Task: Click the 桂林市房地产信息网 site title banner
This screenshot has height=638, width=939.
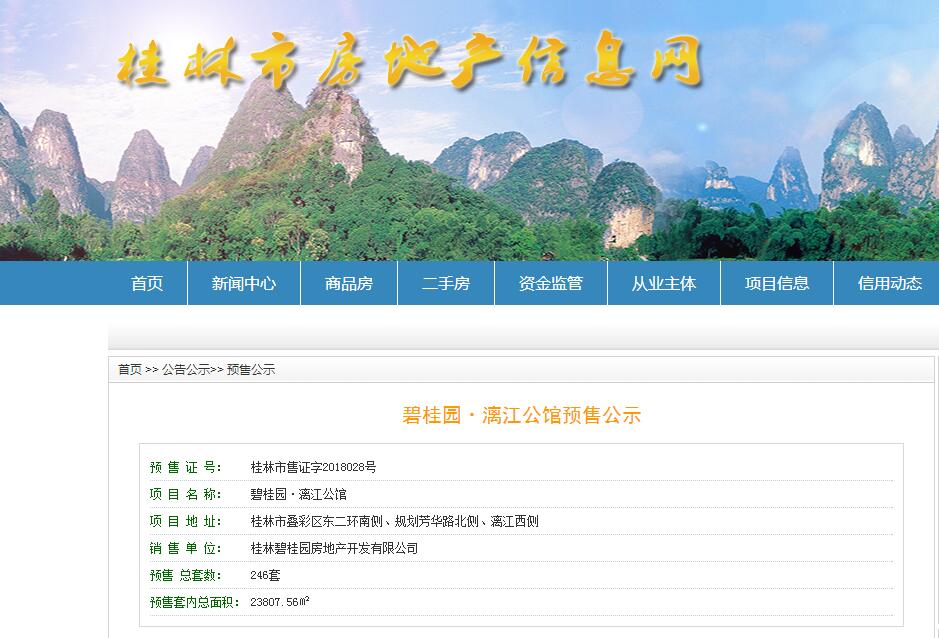Action: 410,64
